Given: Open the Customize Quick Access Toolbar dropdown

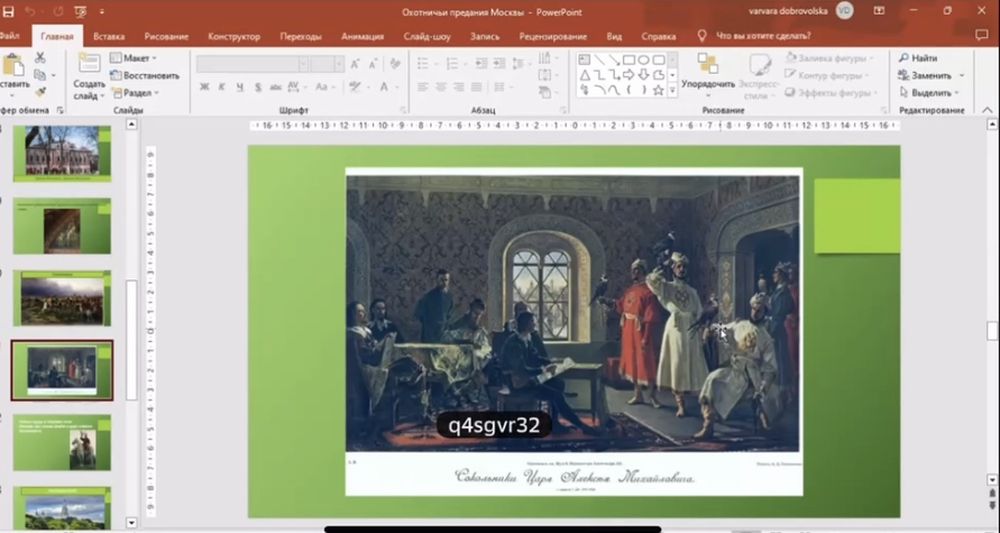Looking at the screenshot, I should 102,12.
